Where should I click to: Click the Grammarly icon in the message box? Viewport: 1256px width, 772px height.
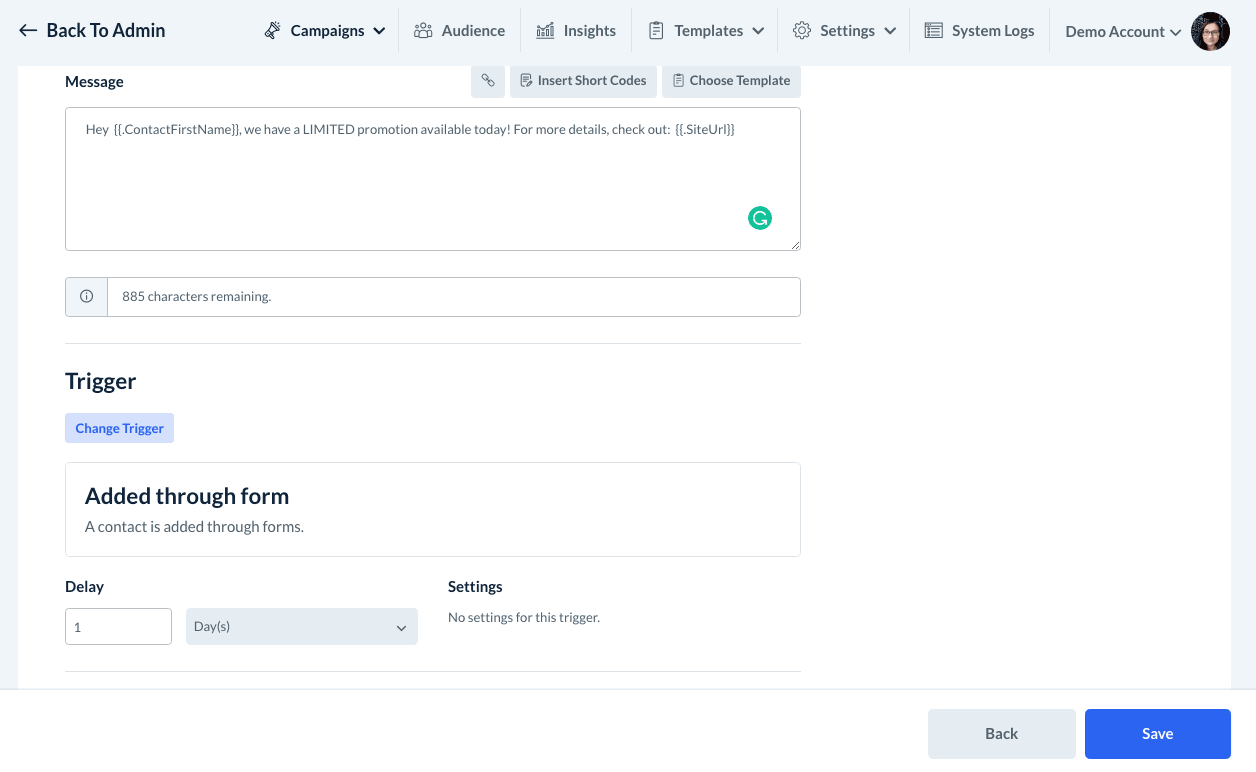[x=760, y=218]
